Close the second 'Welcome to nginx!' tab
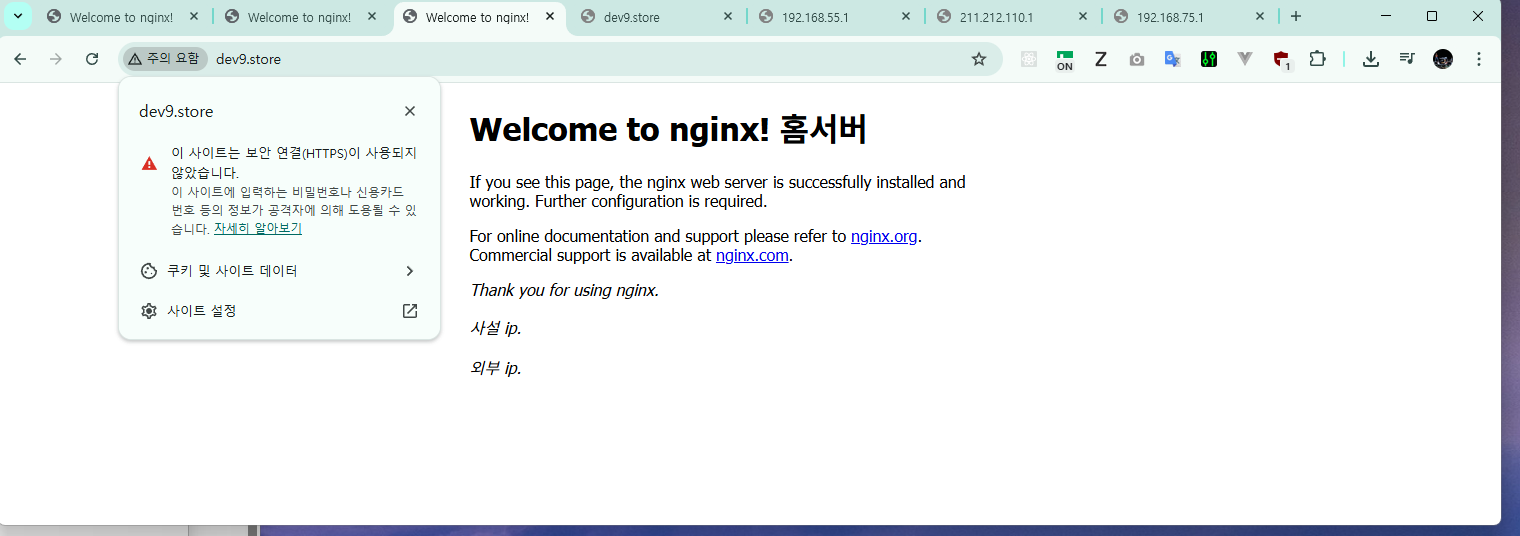1520x536 pixels. click(371, 17)
